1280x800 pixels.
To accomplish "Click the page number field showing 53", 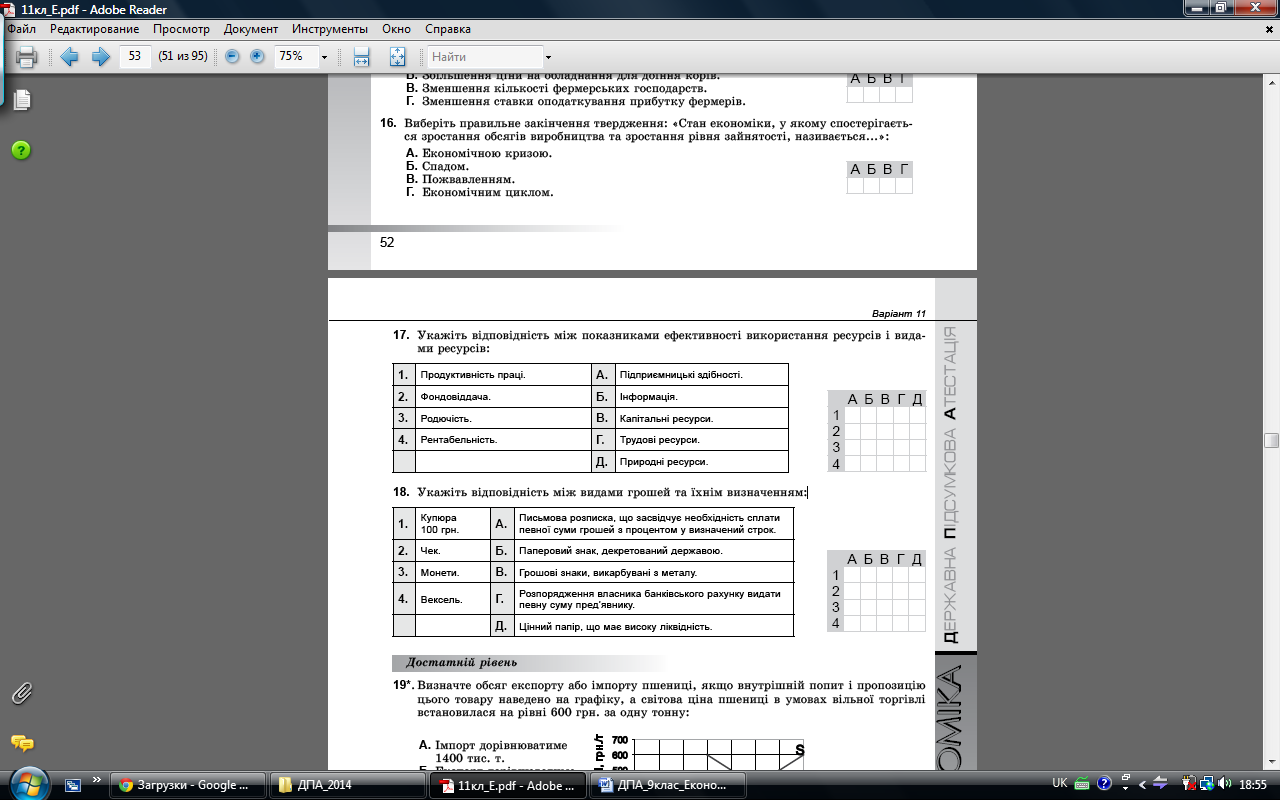I will pyautogui.click(x=135, y=57).
